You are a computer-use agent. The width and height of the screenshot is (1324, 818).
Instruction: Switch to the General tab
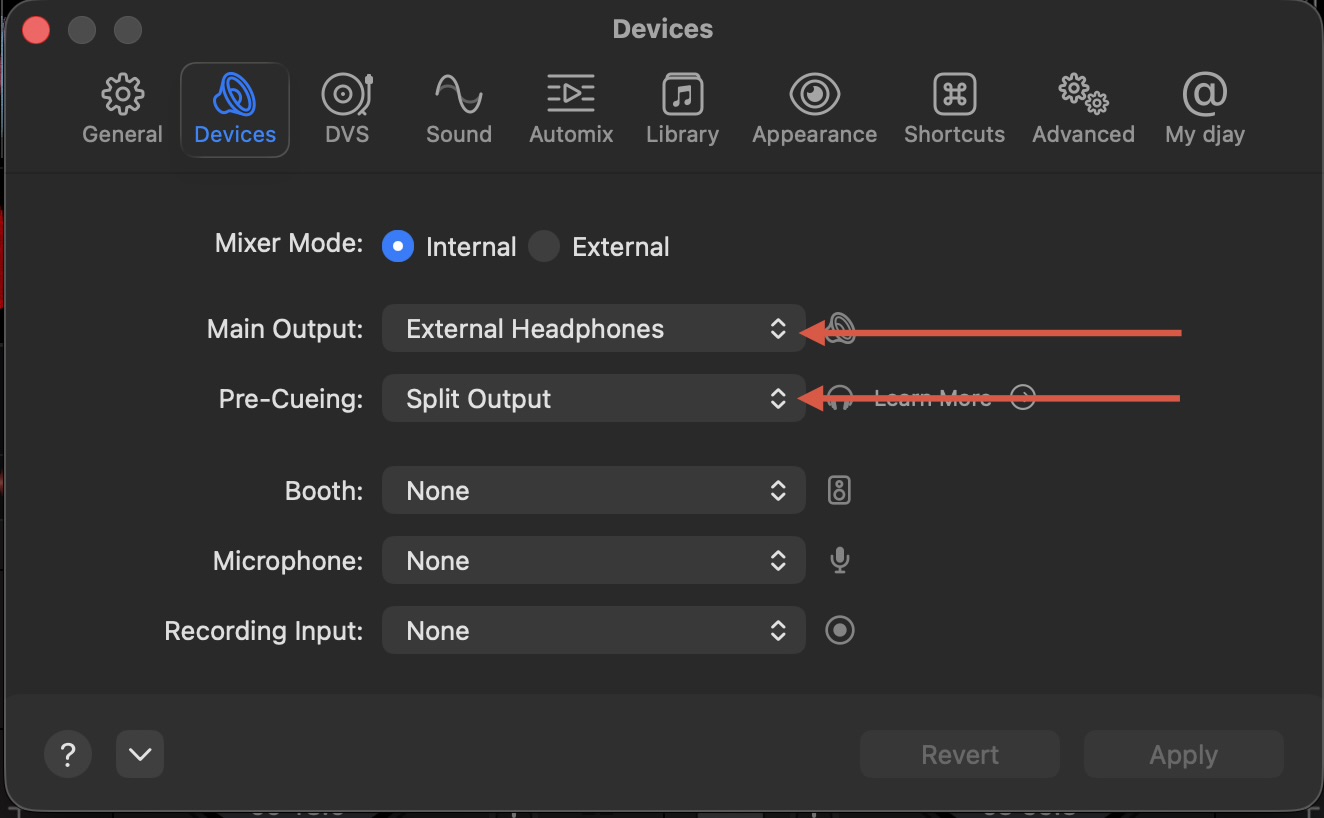122,109
